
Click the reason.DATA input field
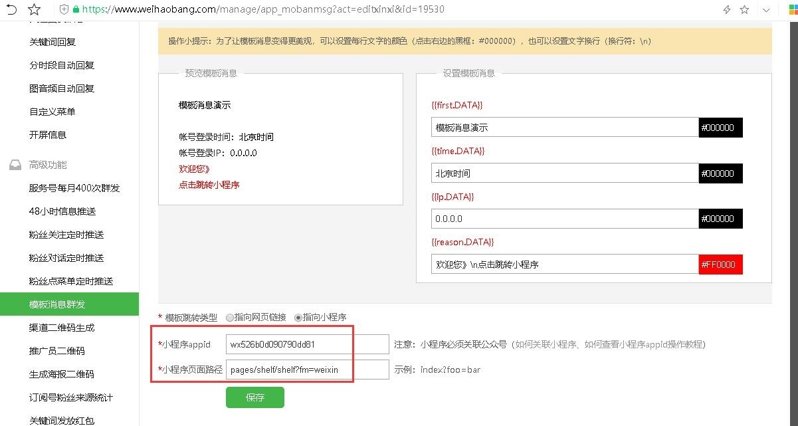click(x=565, y=265)
